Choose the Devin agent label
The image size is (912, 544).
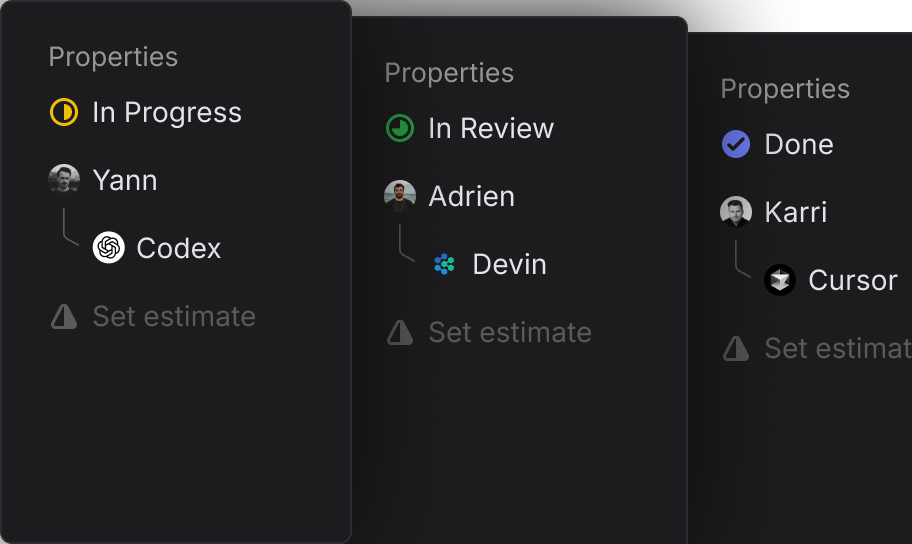click(510, 264)
